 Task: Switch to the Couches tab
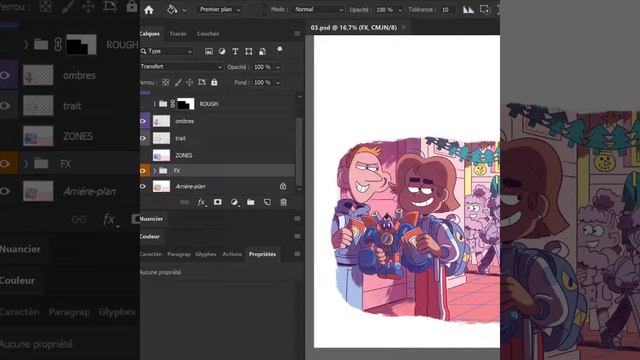point(208,34)
